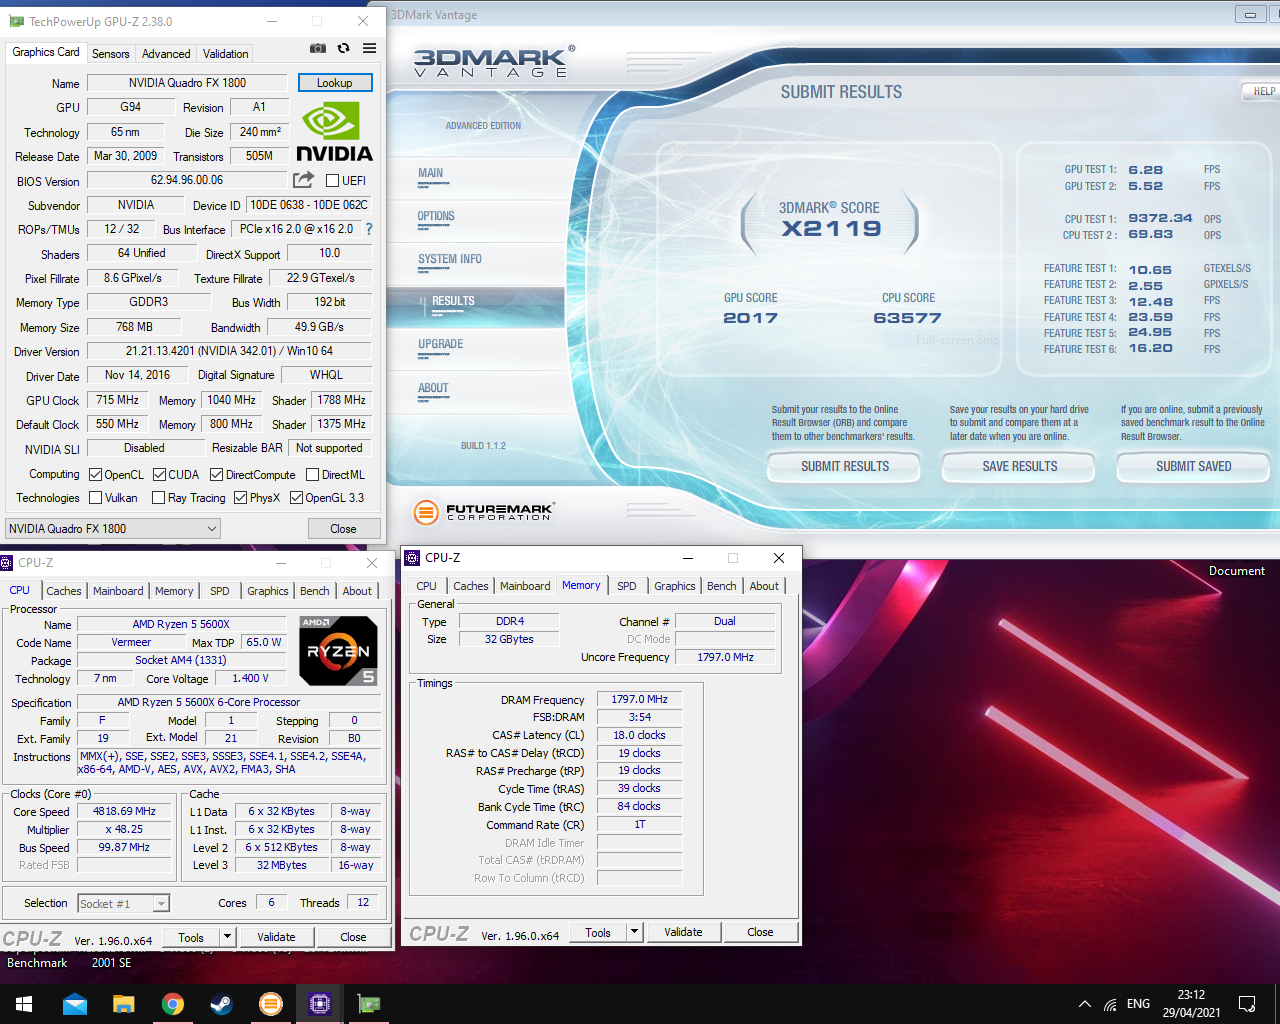The image size is (1280, 1024).
Task: Click the Submit Saved button
Action: 1194,467
